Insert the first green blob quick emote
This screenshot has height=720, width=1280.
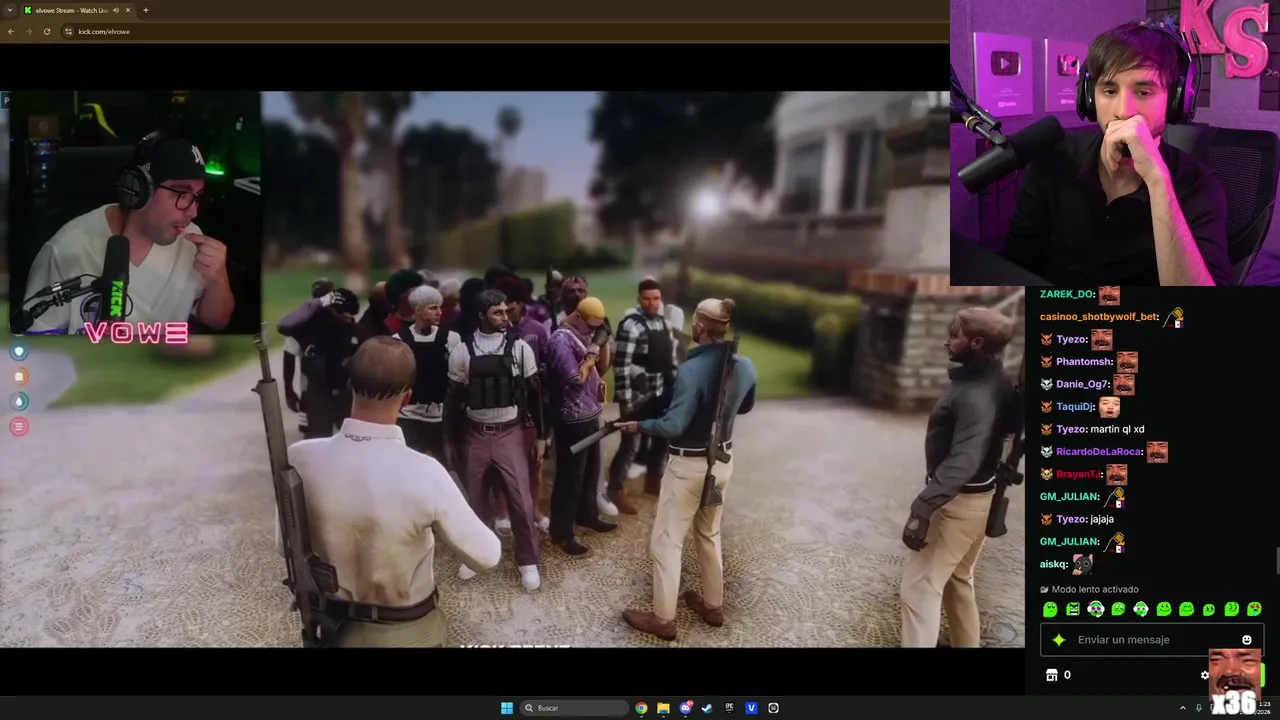click(1050, 609)
